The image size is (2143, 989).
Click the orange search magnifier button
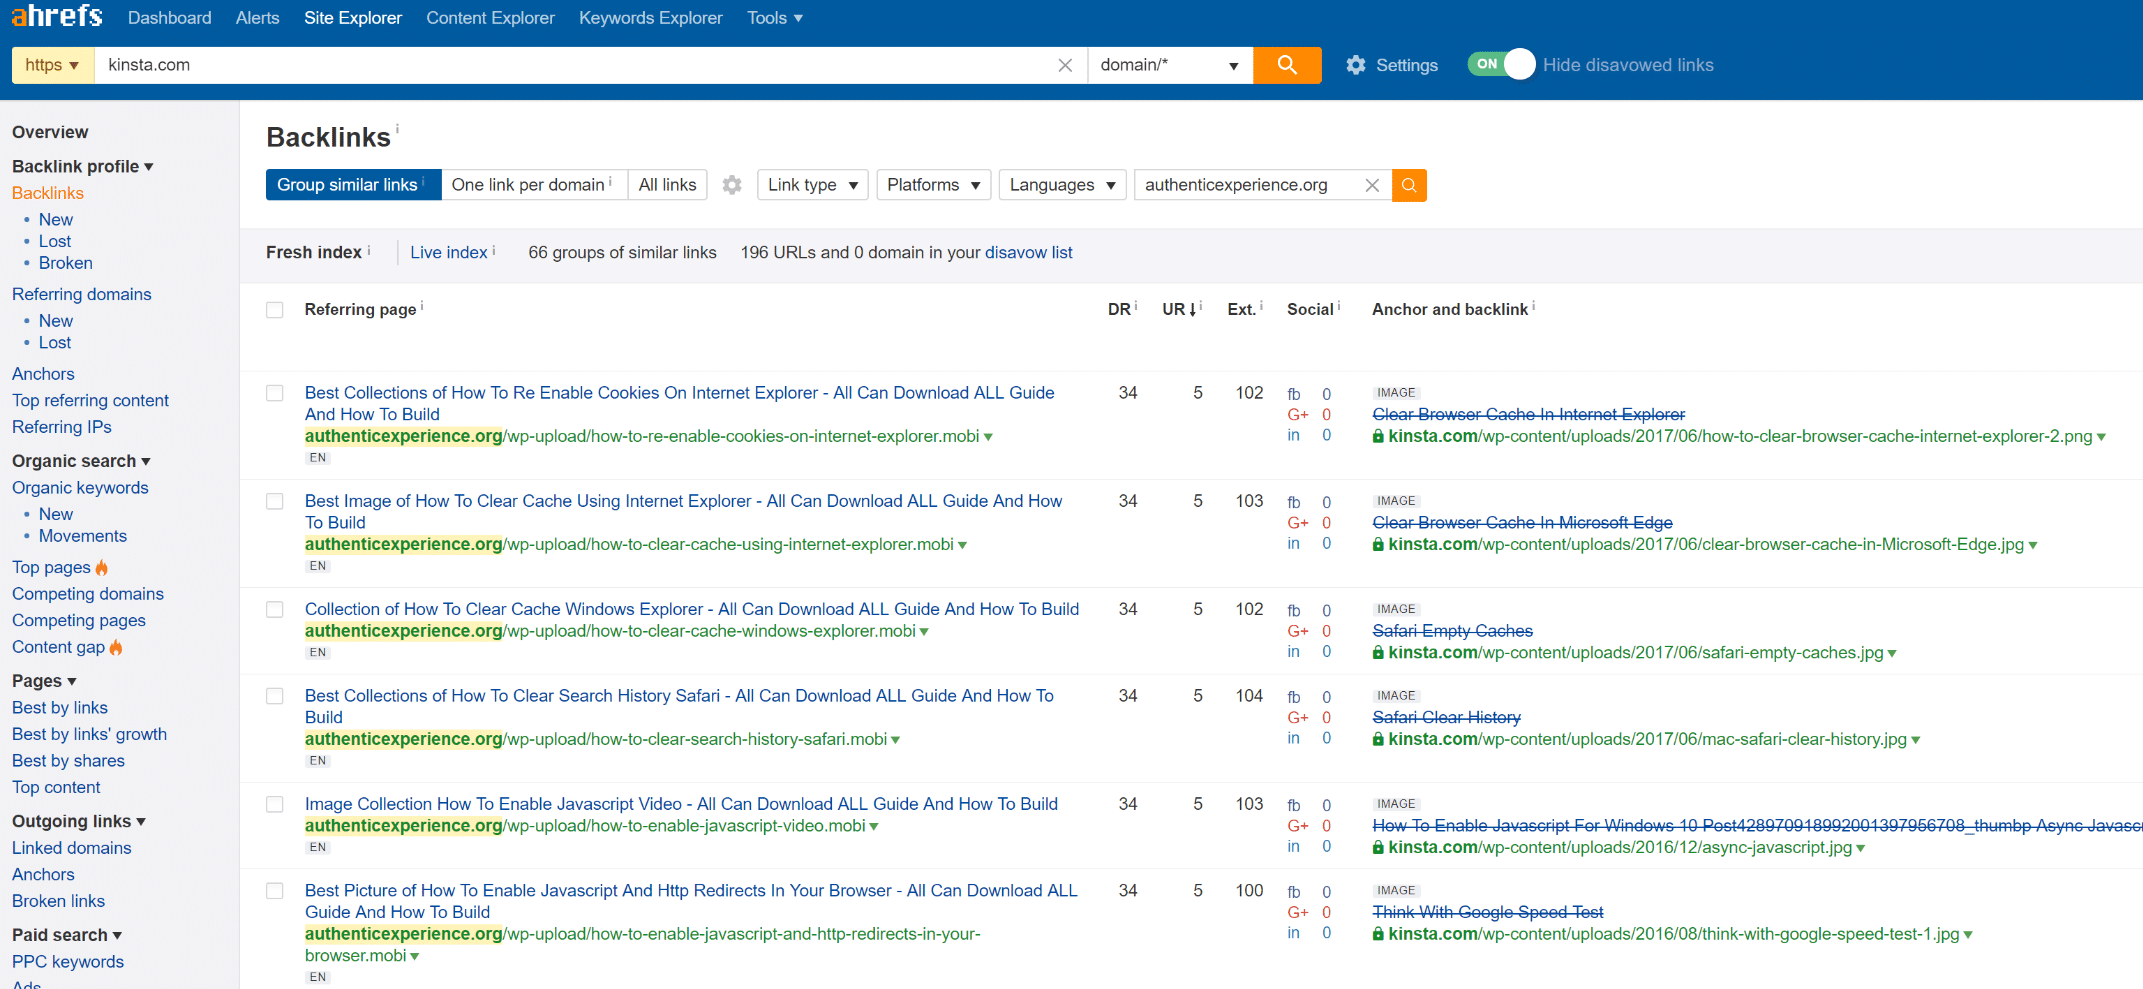1287,64
